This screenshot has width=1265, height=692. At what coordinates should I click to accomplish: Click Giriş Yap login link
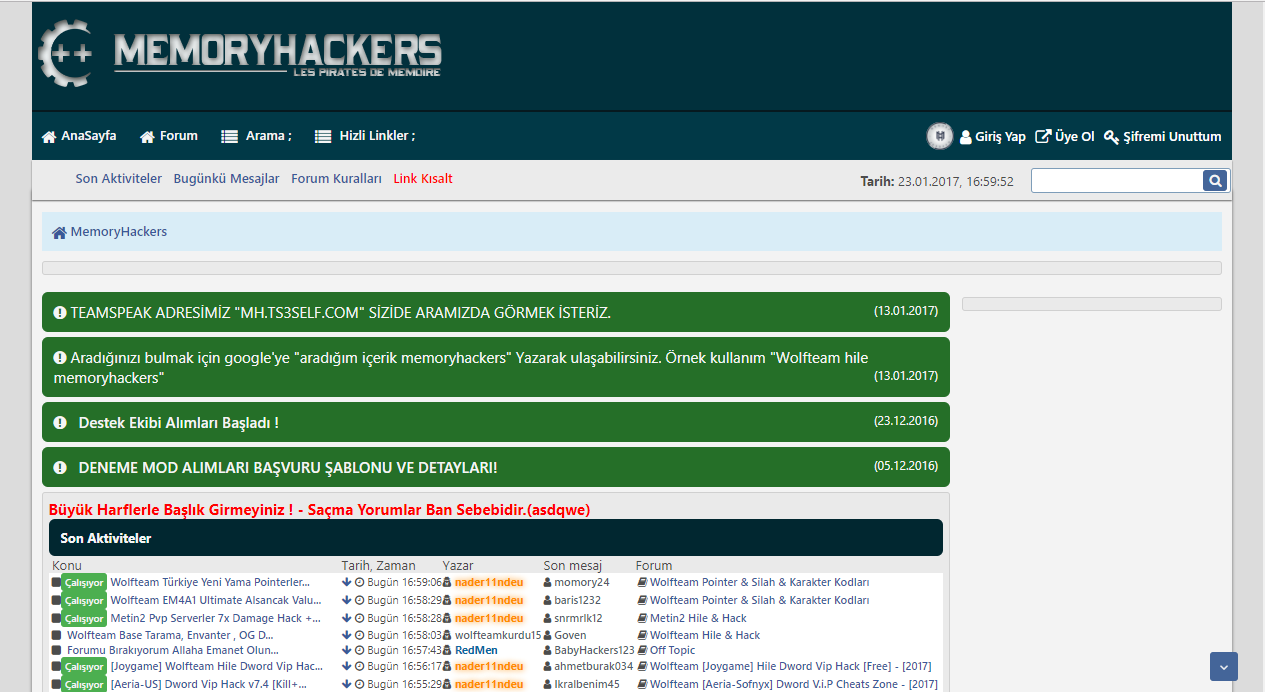click(993, 137)
